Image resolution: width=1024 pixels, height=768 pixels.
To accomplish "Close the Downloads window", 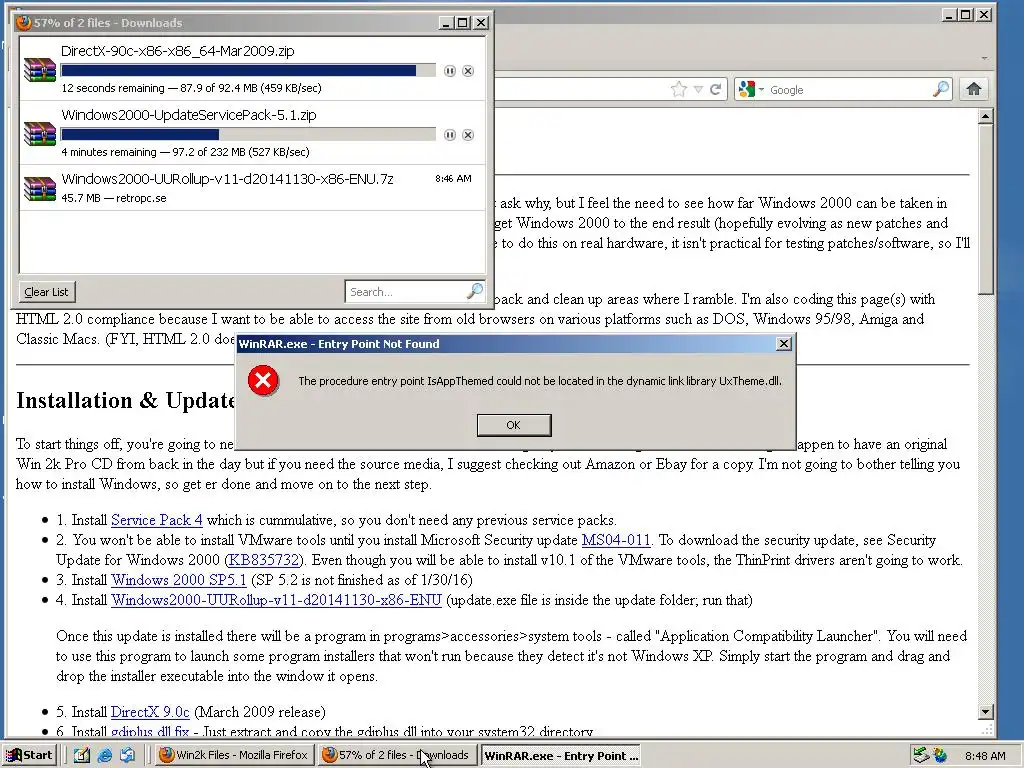I will (x=481, y=23).
